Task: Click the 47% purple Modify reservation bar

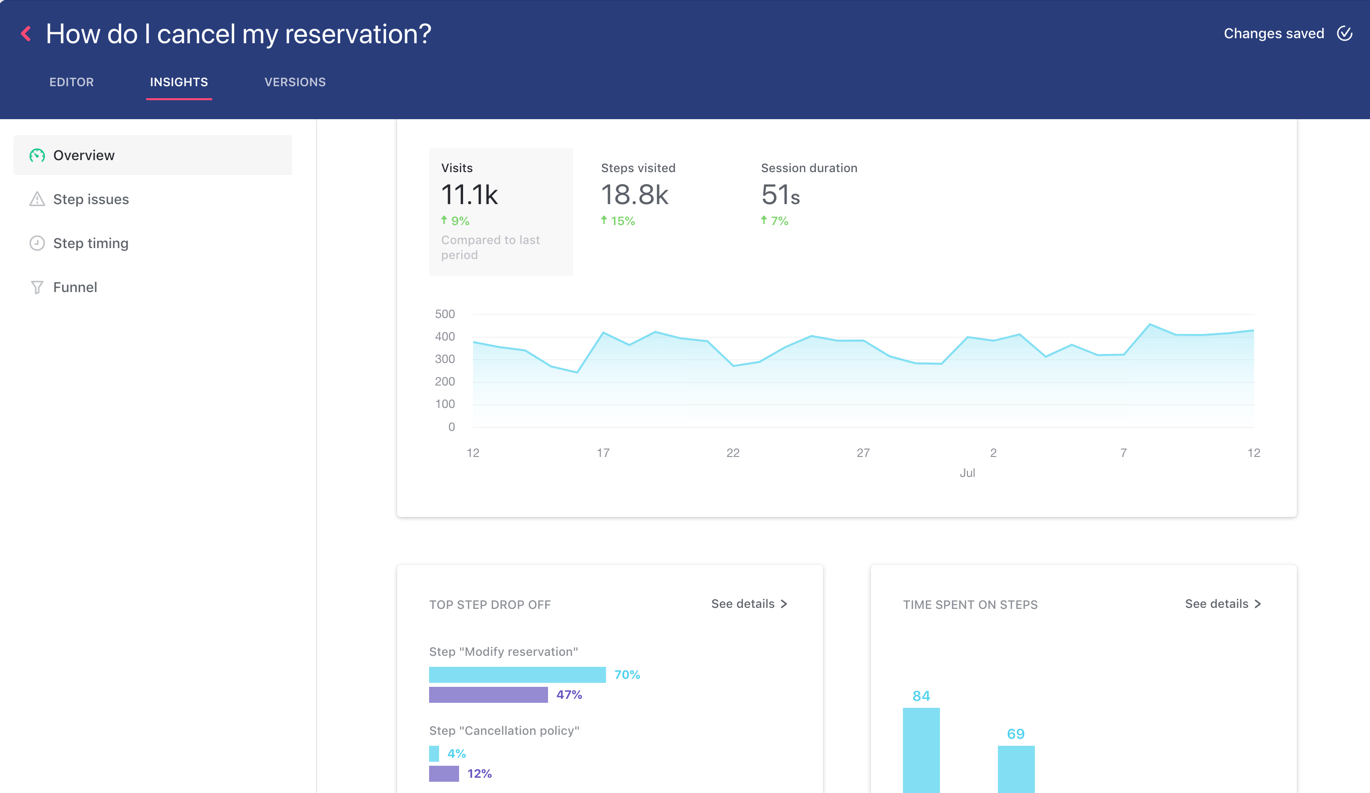Action: (488, 695)
